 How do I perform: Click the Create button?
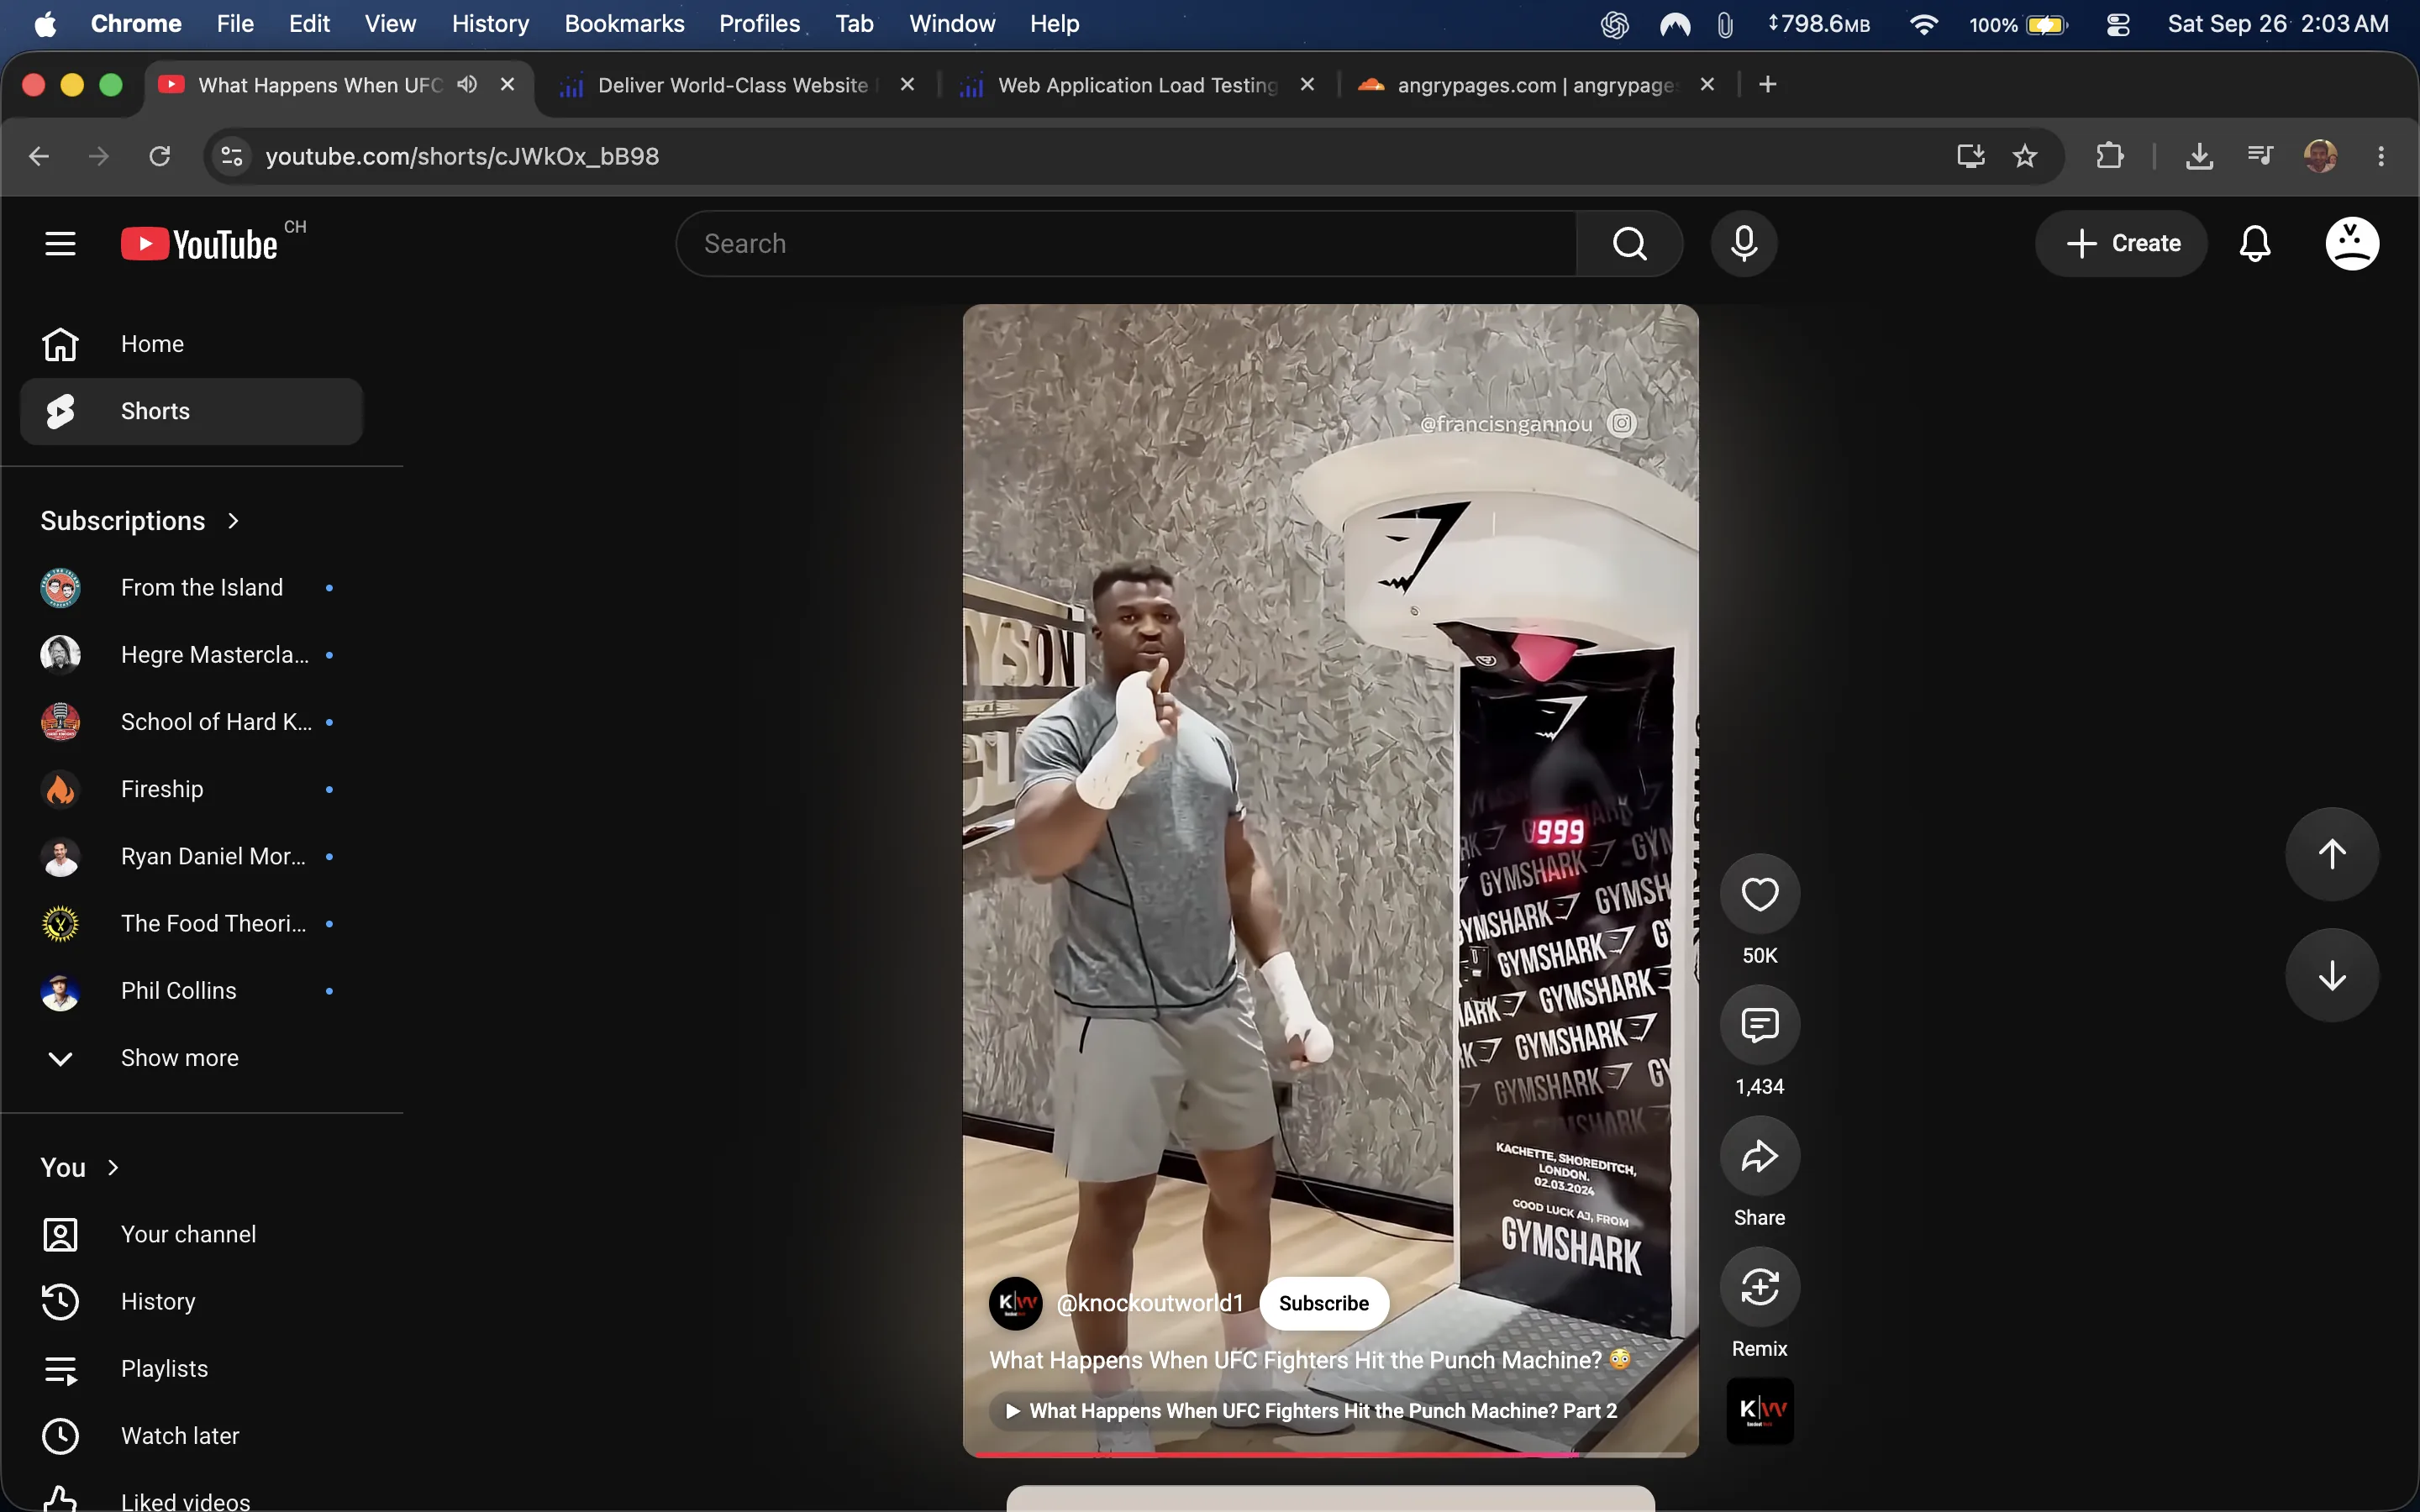coord(2122,243)
